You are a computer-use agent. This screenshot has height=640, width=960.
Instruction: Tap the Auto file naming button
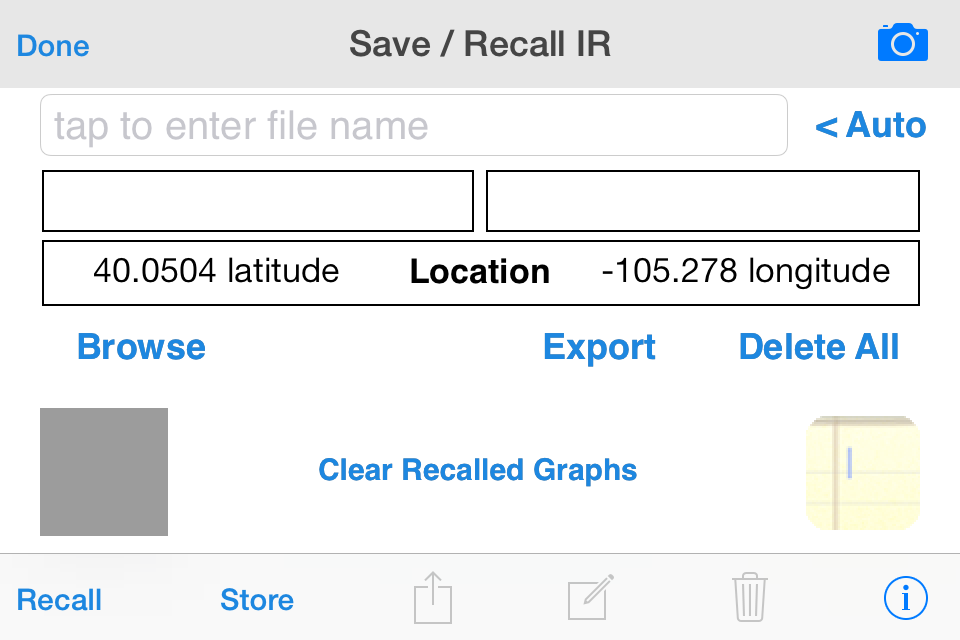click(x=871, y=126)
